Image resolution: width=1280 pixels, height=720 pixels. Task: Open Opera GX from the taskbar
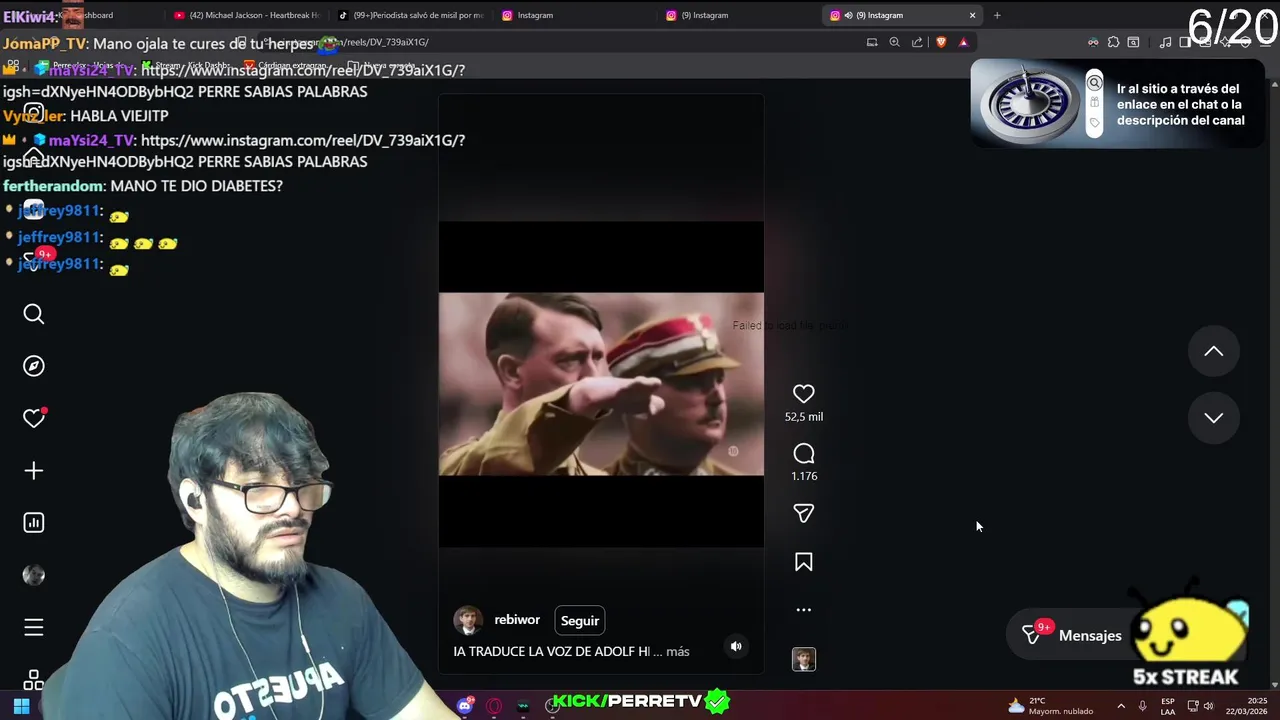coord(493,706)
